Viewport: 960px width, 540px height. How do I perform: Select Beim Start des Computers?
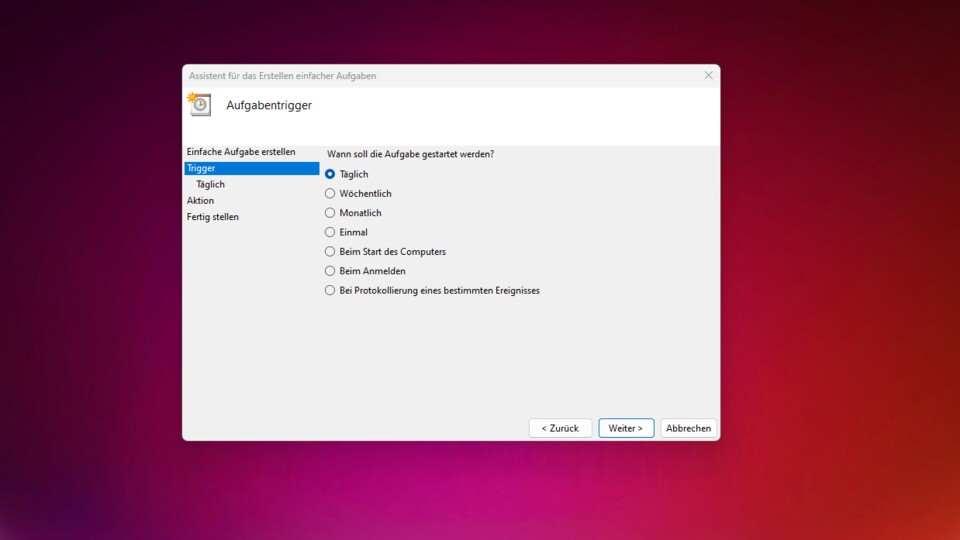coord(330,252)
